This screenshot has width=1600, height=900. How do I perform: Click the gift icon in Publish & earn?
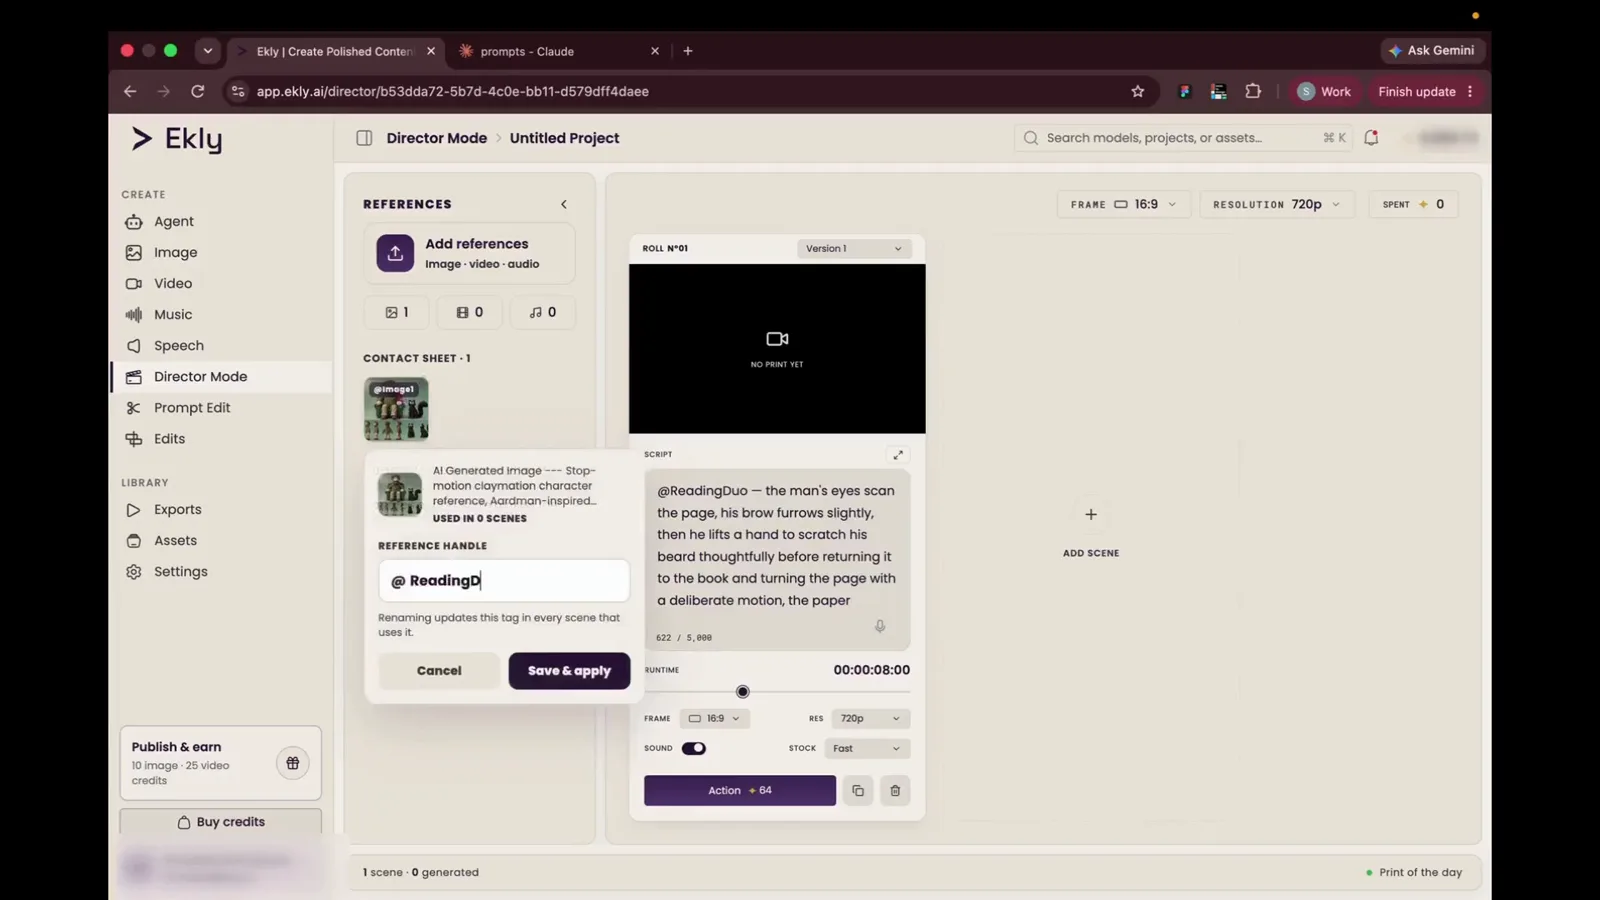click(293, 763)
